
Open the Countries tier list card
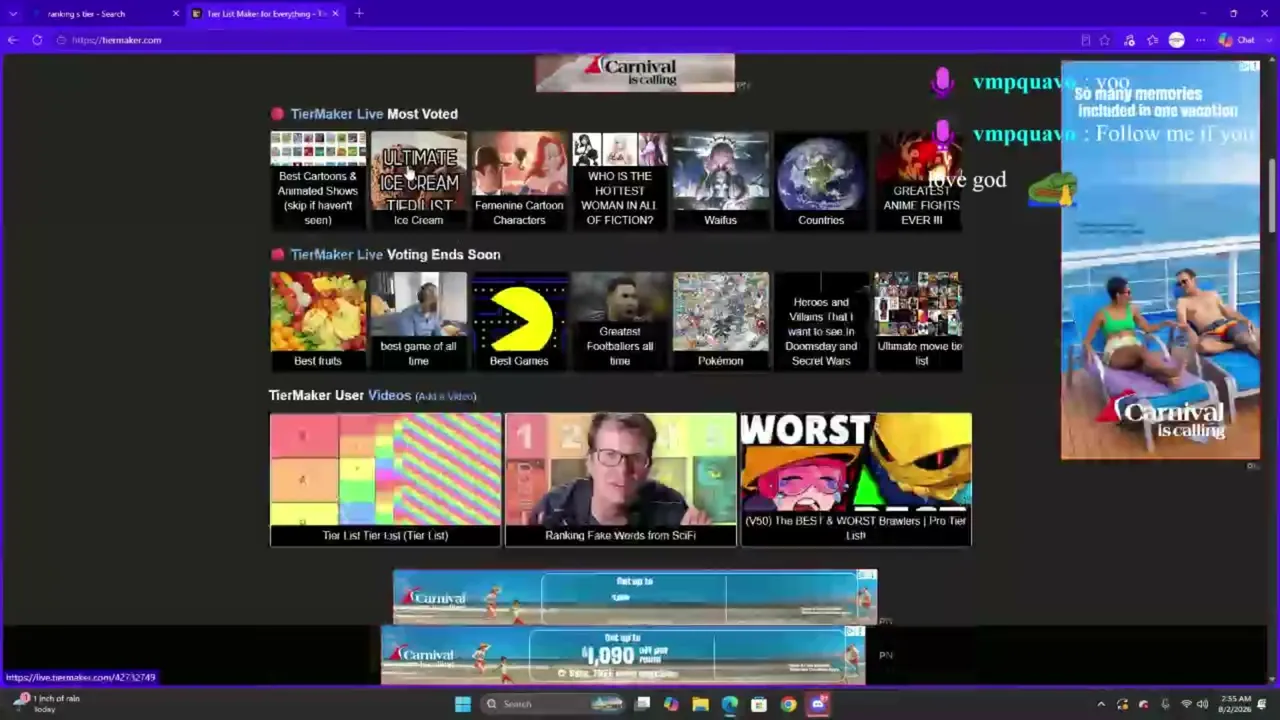pos(821,180)
